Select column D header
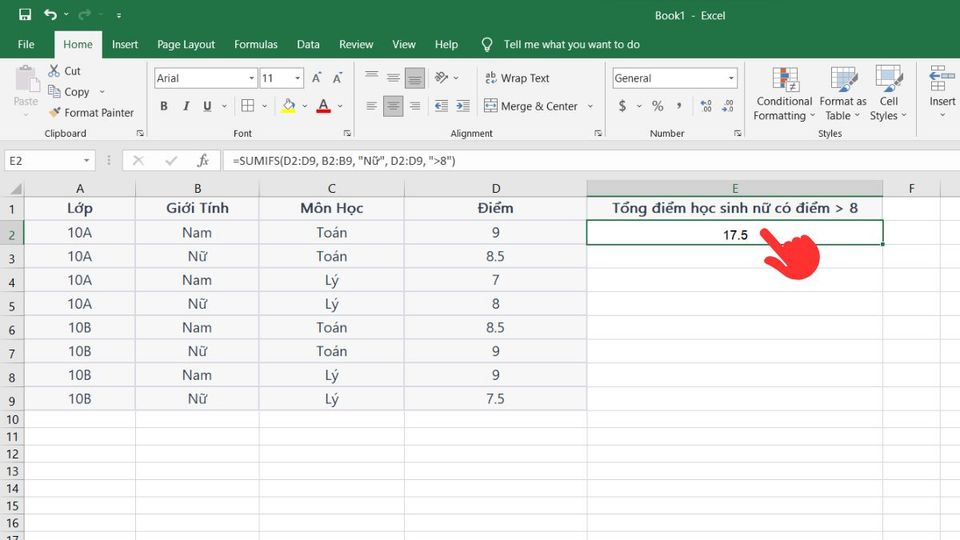The width and height of the screenshot is (960, 540). 495,189
